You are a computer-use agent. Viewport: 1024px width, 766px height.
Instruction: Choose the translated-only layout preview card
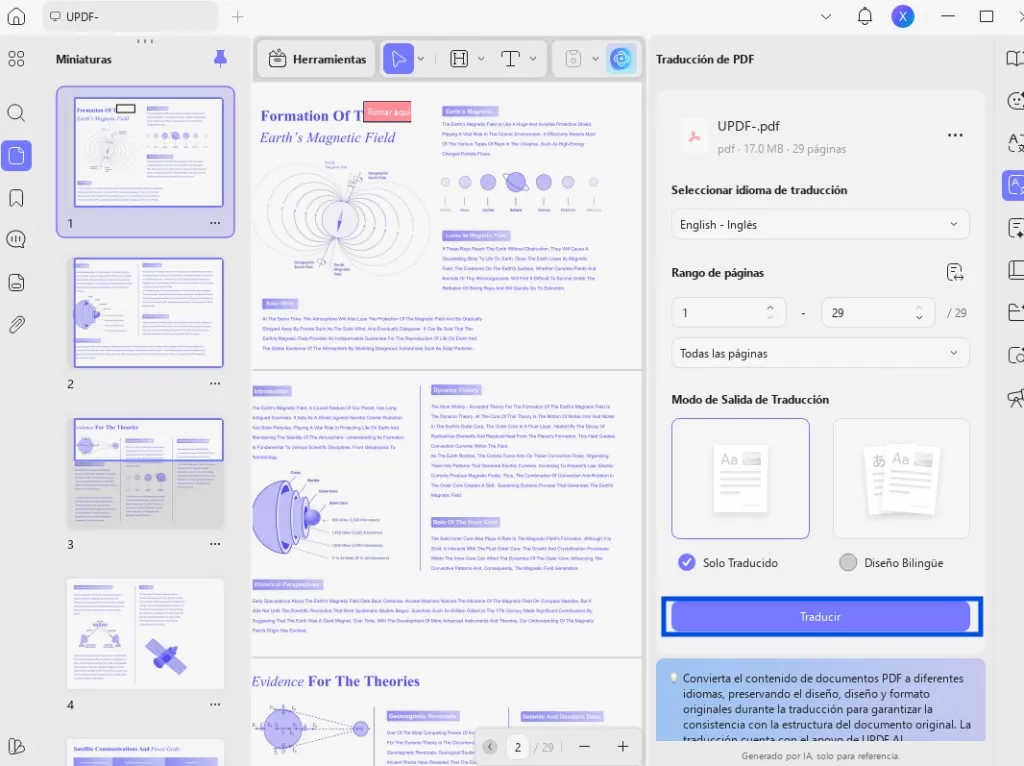(x=740, y=479)
